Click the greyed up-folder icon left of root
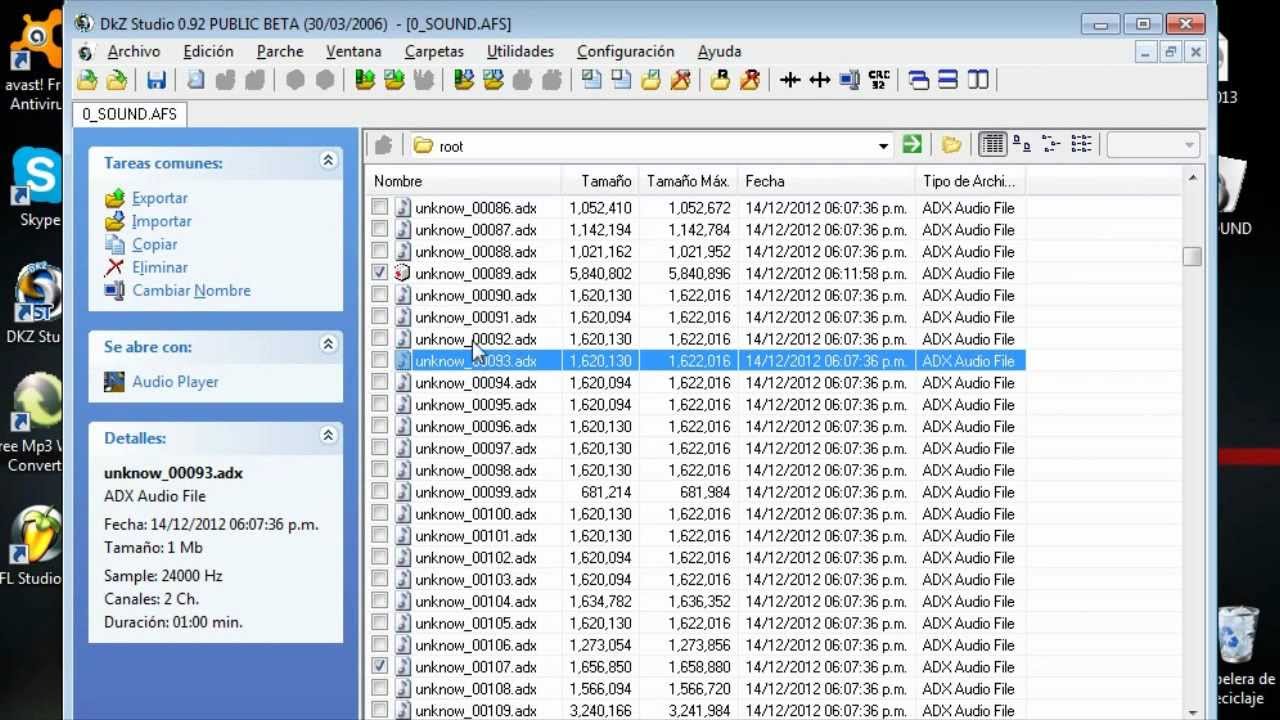 pyautogui.click(x=383, y=145)
